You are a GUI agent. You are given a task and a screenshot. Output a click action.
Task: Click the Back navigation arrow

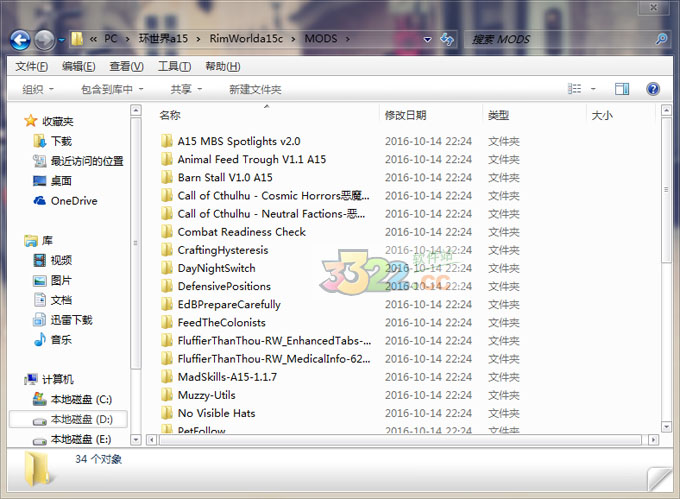tap(20, 40)
